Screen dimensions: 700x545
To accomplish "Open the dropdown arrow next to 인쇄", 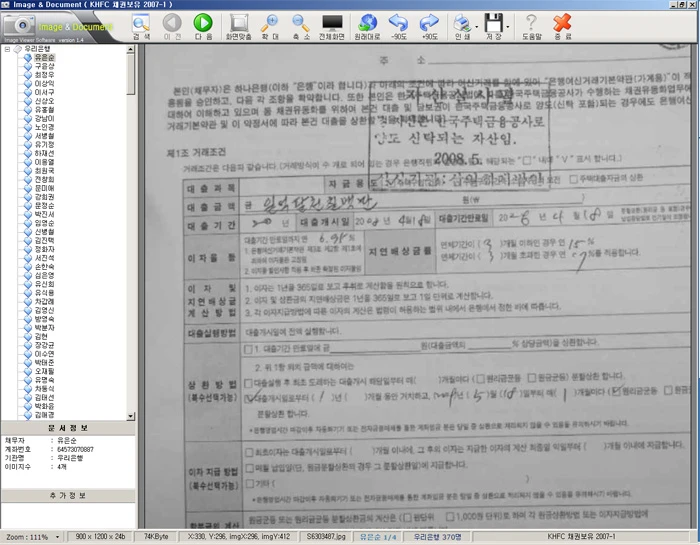I will click(476, 27).
